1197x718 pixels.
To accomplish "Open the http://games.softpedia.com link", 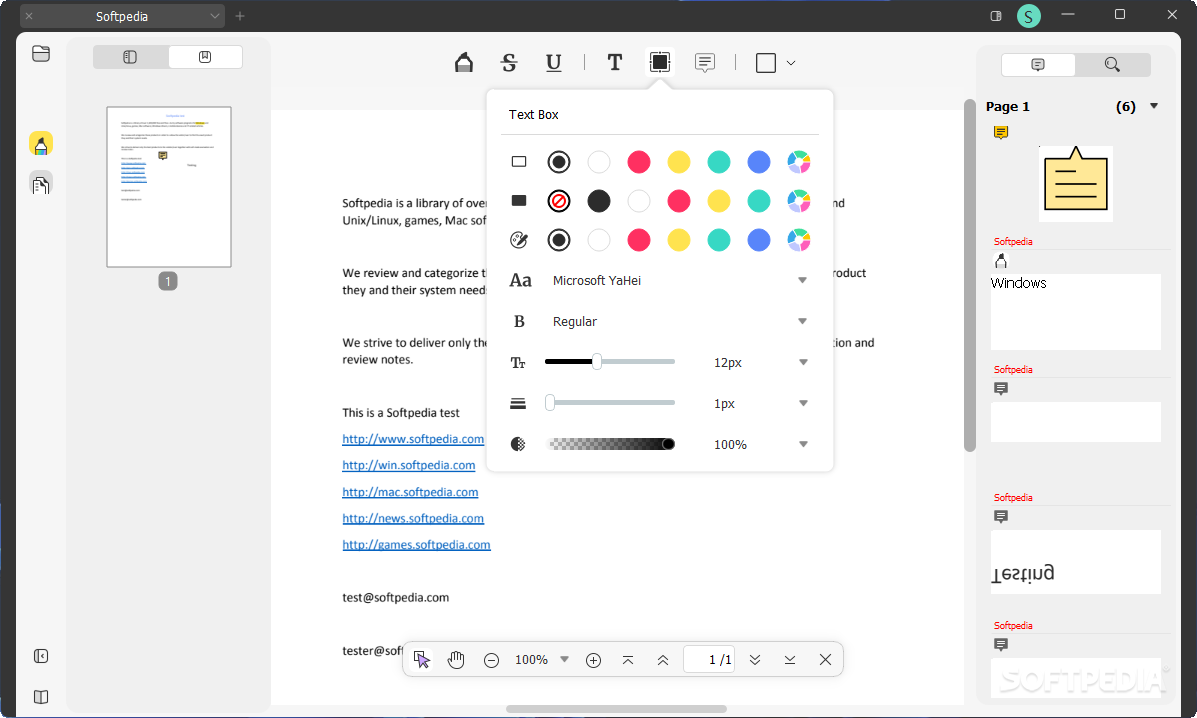I will [x=416, y=545].
